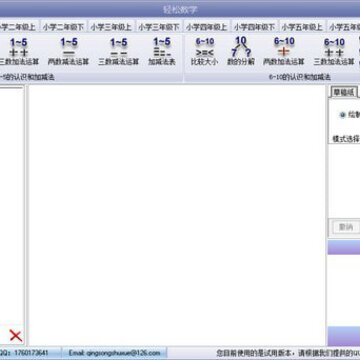This screenshot has width=360, height=360.
Task: Switch to the 小学五年级上 tab
Action: [x=302, y=27]
